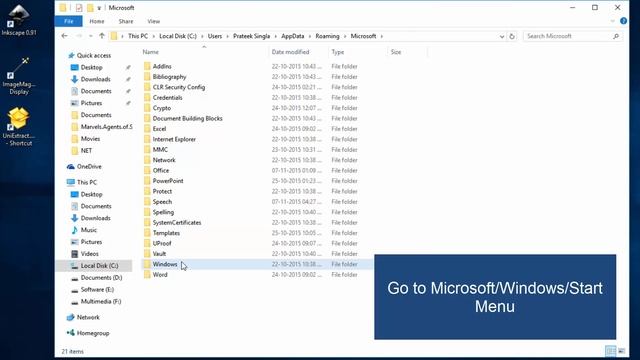Open Network in the navigation pane
Image resolution: width=640 pixels, height=360 pixels.
tap(83, 317)
